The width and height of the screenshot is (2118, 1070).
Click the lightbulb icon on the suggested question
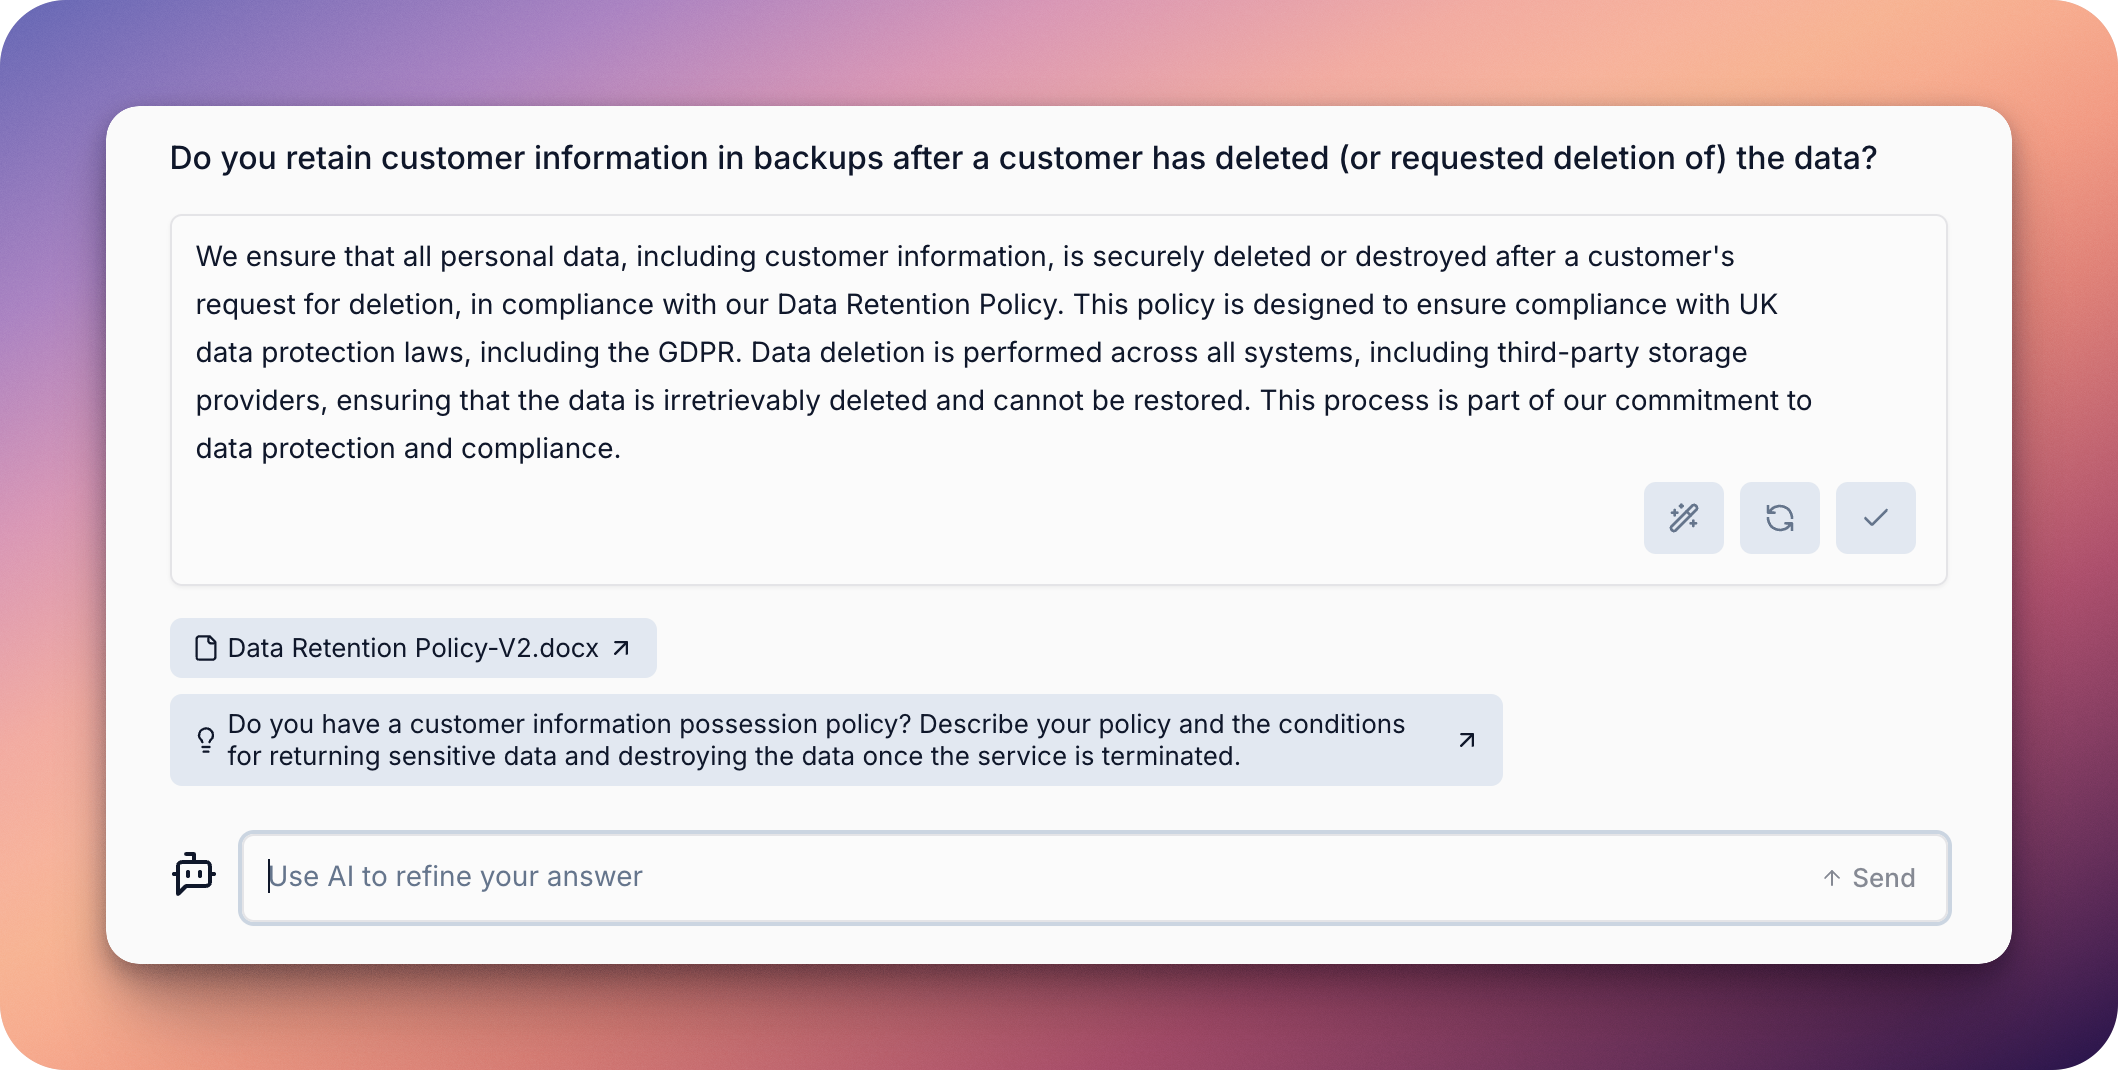click(206, 740)
